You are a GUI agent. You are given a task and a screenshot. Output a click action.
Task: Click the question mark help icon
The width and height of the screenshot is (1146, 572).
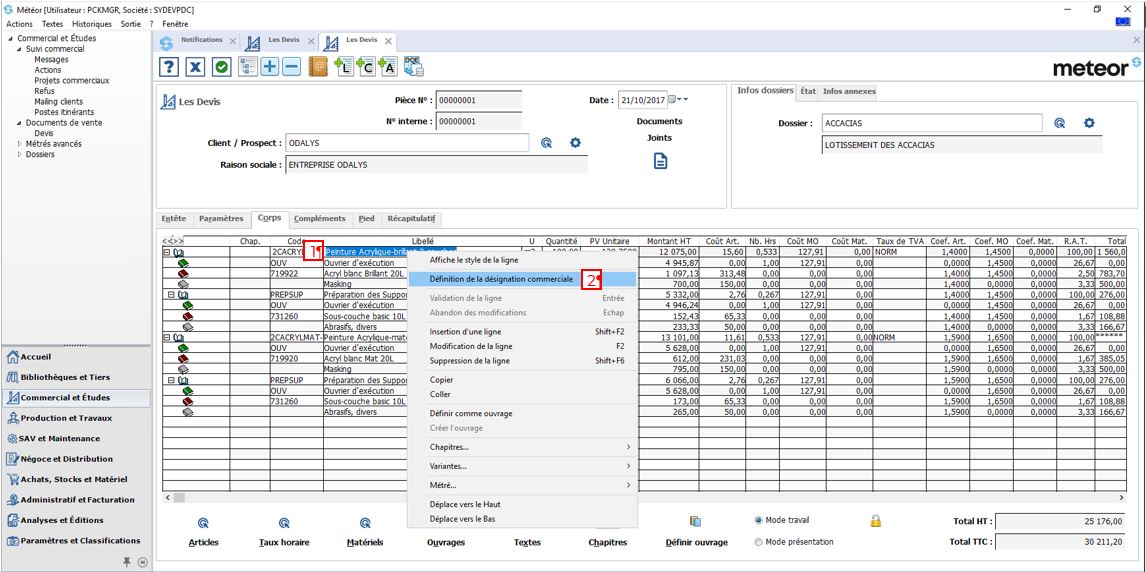pos(170,67)
